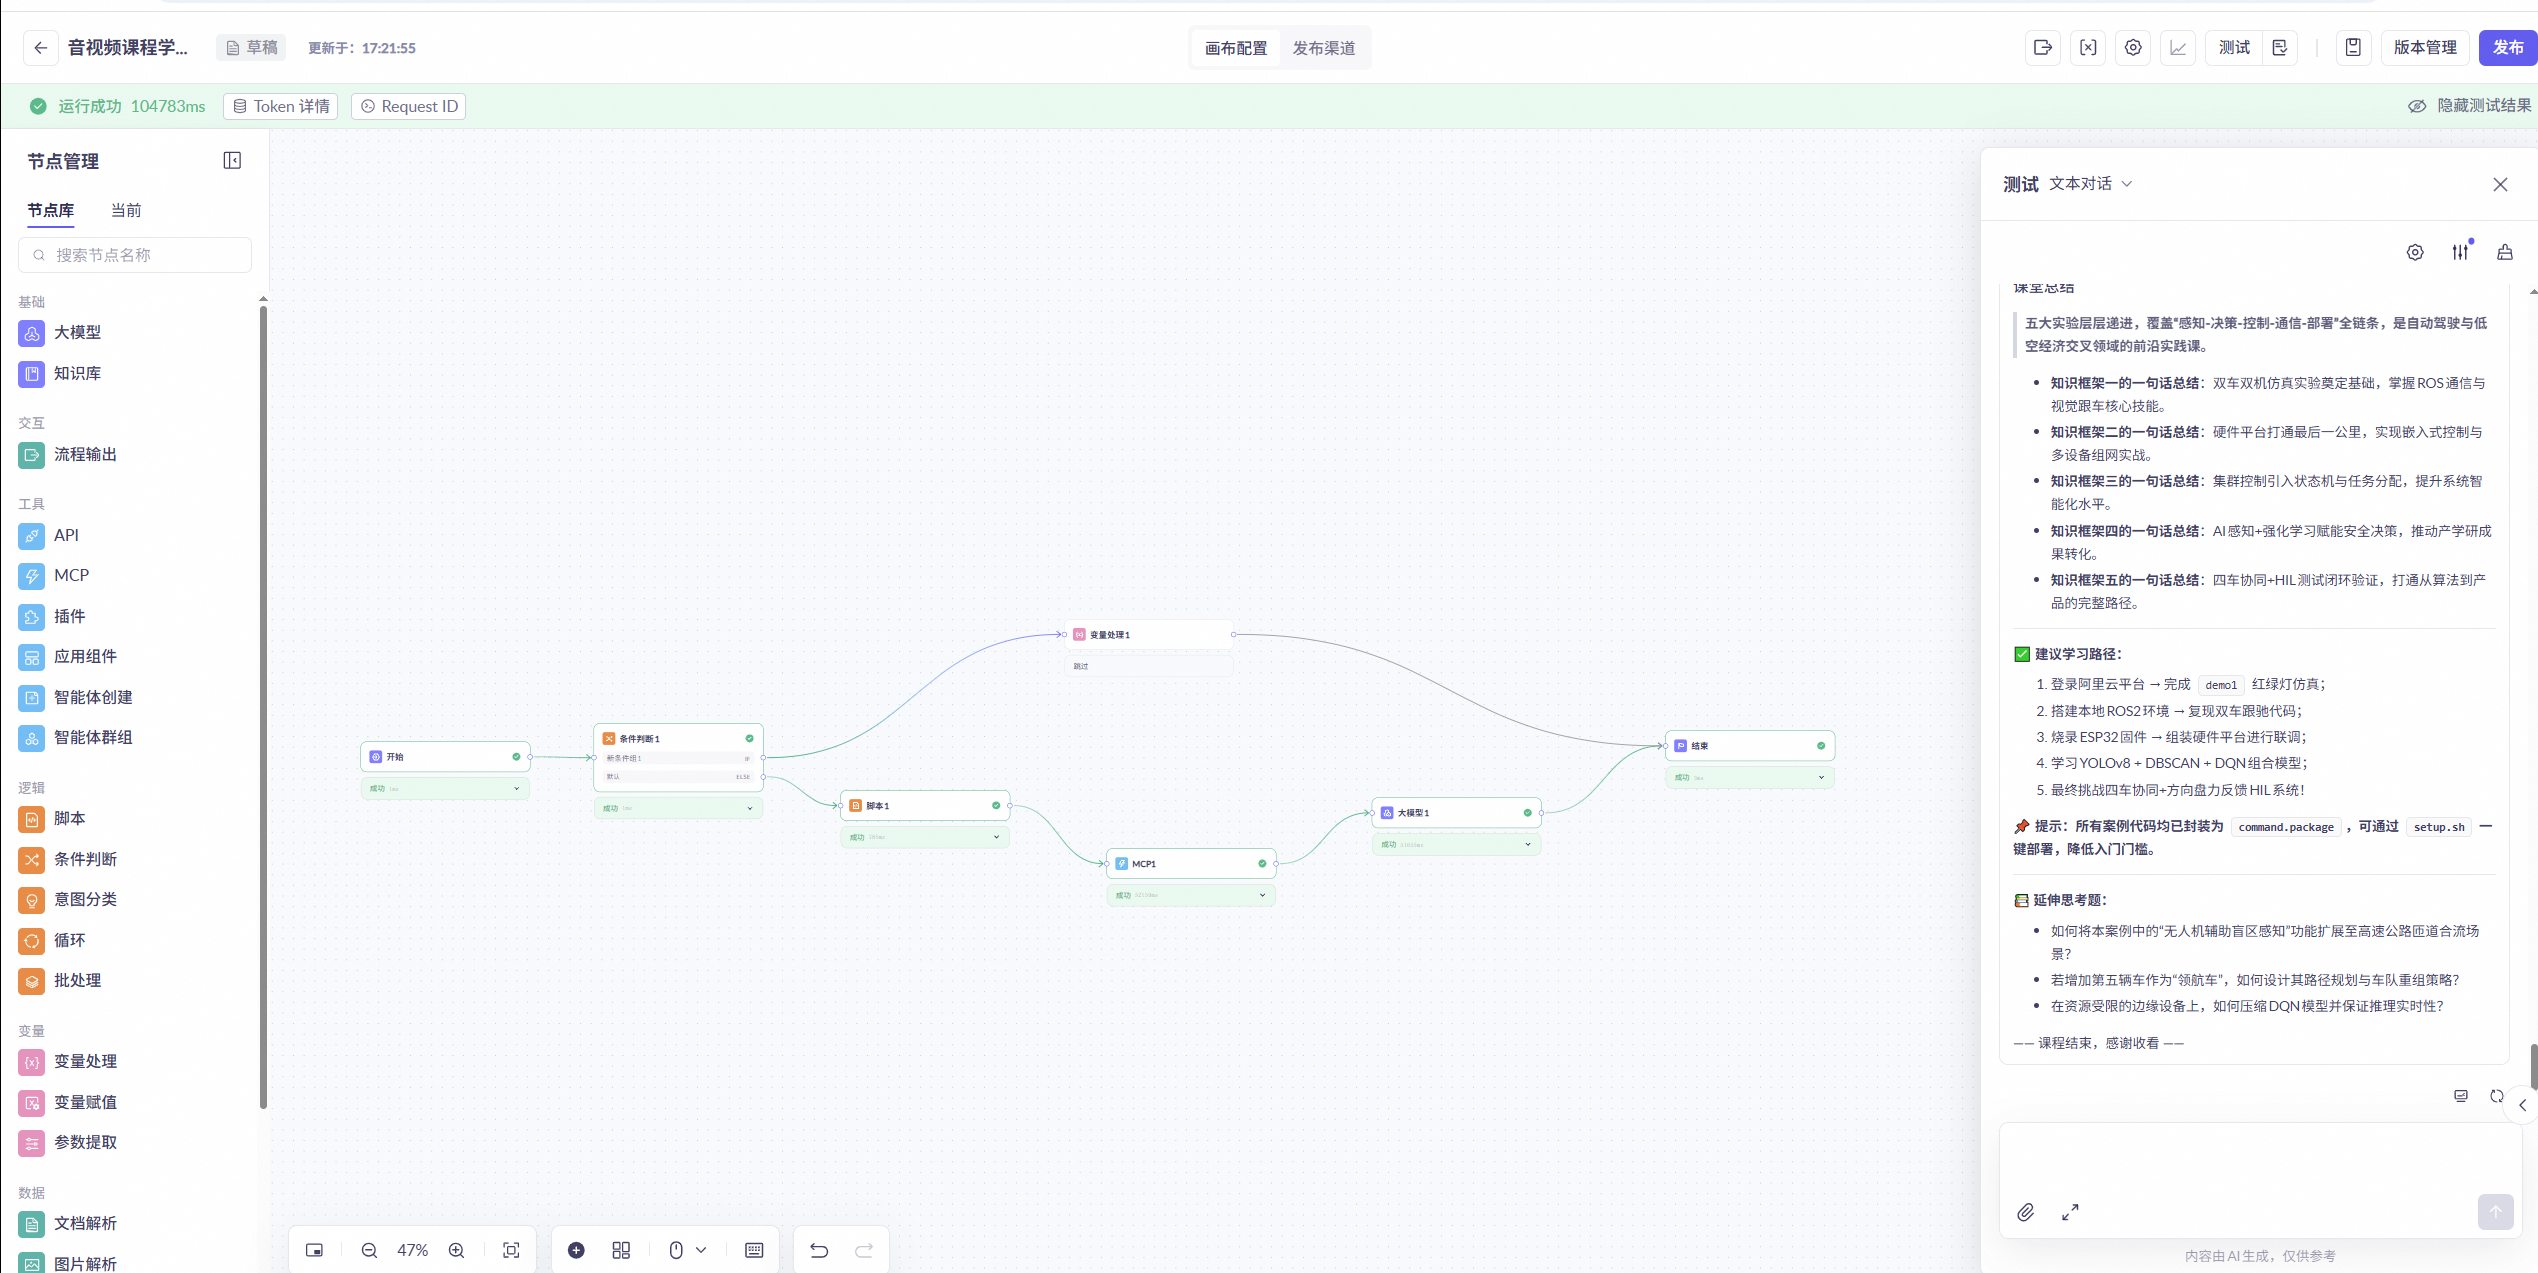Switch to the 当前 tab
2538x1273 pixels.
[x=126, y=210]
